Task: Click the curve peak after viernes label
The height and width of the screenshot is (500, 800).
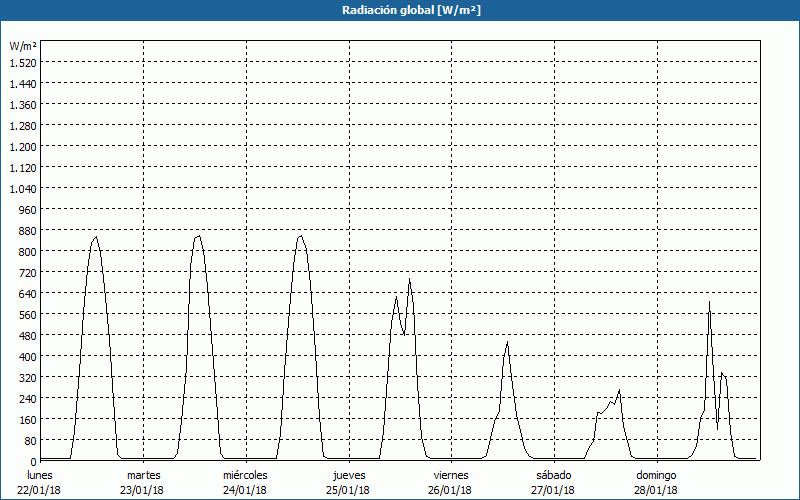Action: pos(507,343)
